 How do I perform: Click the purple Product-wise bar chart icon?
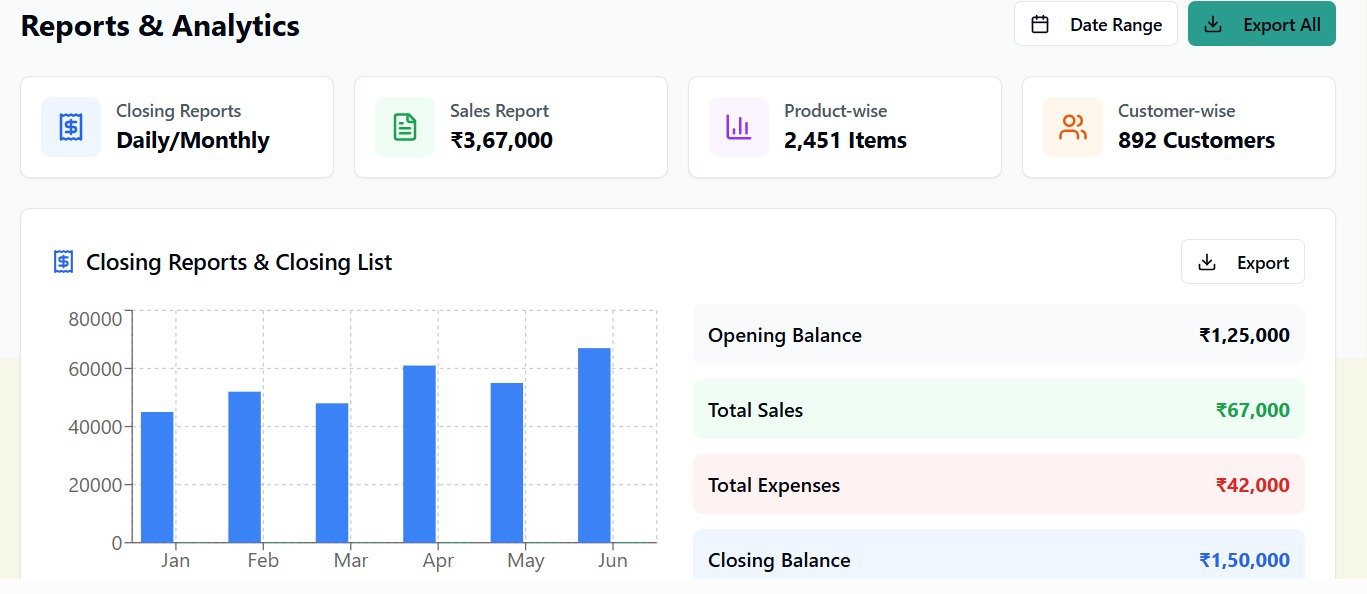(738, 127)
